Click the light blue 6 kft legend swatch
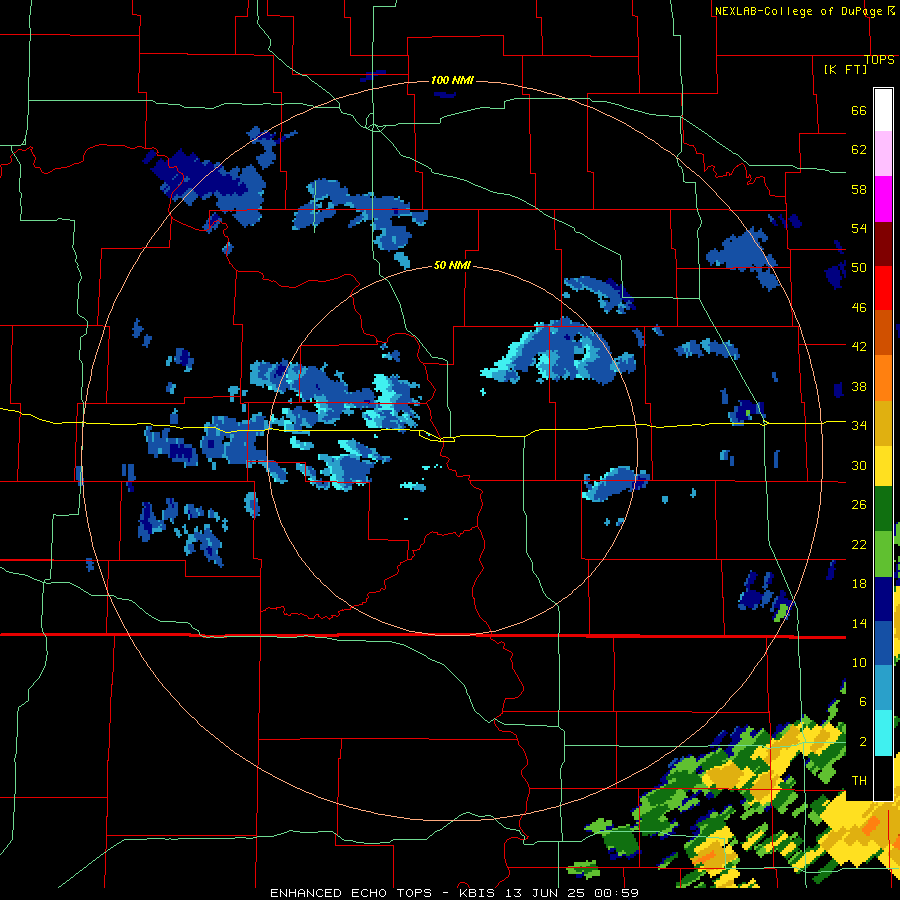Viewport: 900px width, 900px height. (883, 688)
